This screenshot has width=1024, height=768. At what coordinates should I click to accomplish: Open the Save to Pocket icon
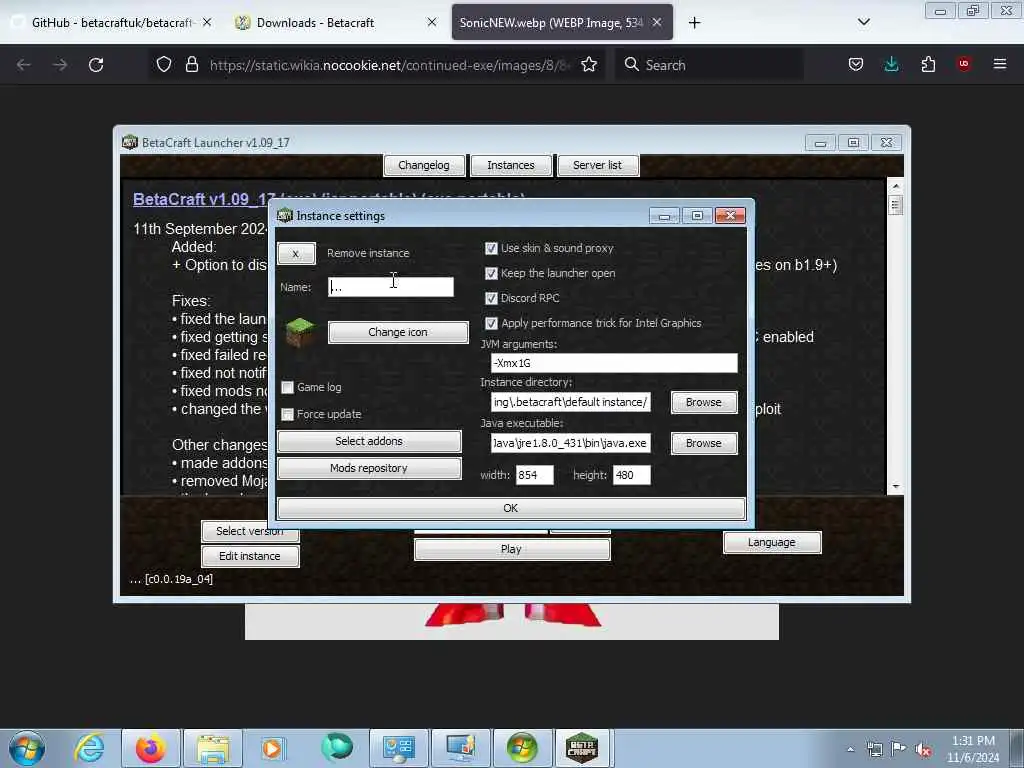tap(856, 64)
